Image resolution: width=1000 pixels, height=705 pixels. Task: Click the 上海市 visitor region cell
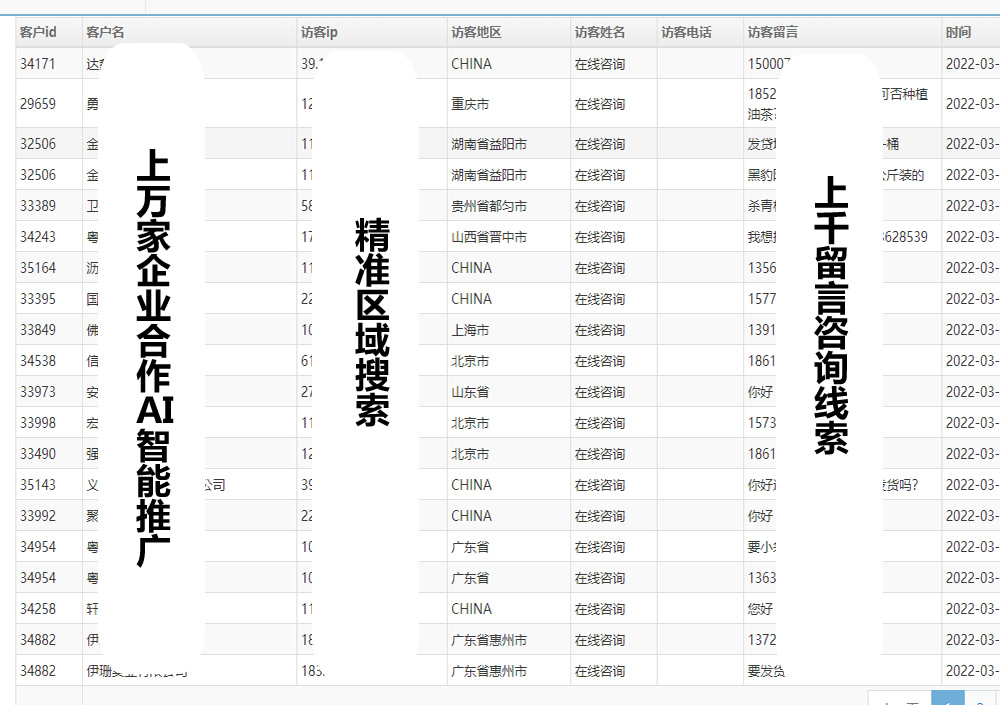(470, 330)
